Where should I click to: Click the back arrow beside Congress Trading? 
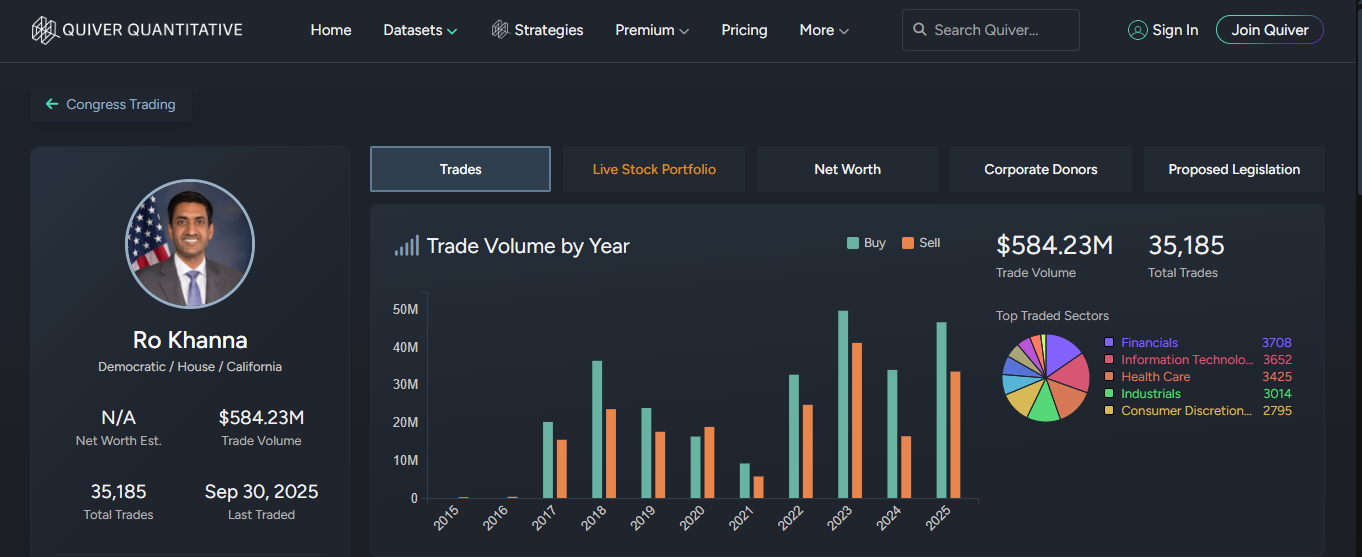(x=52, y=104)
